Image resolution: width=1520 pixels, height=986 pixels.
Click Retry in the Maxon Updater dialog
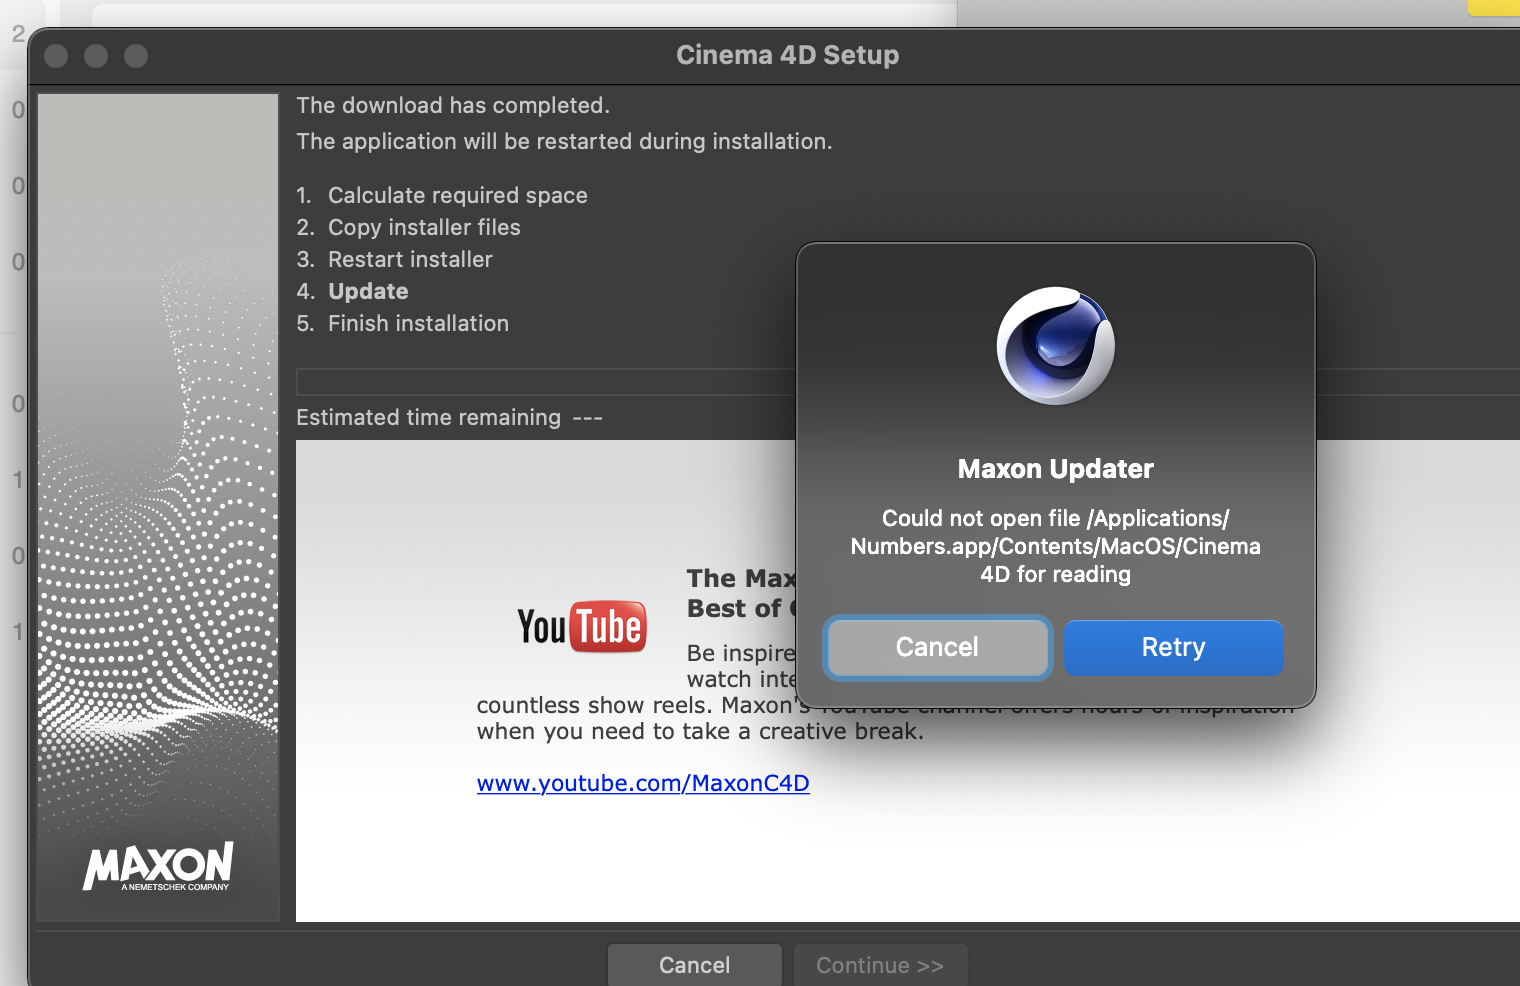1173,647
